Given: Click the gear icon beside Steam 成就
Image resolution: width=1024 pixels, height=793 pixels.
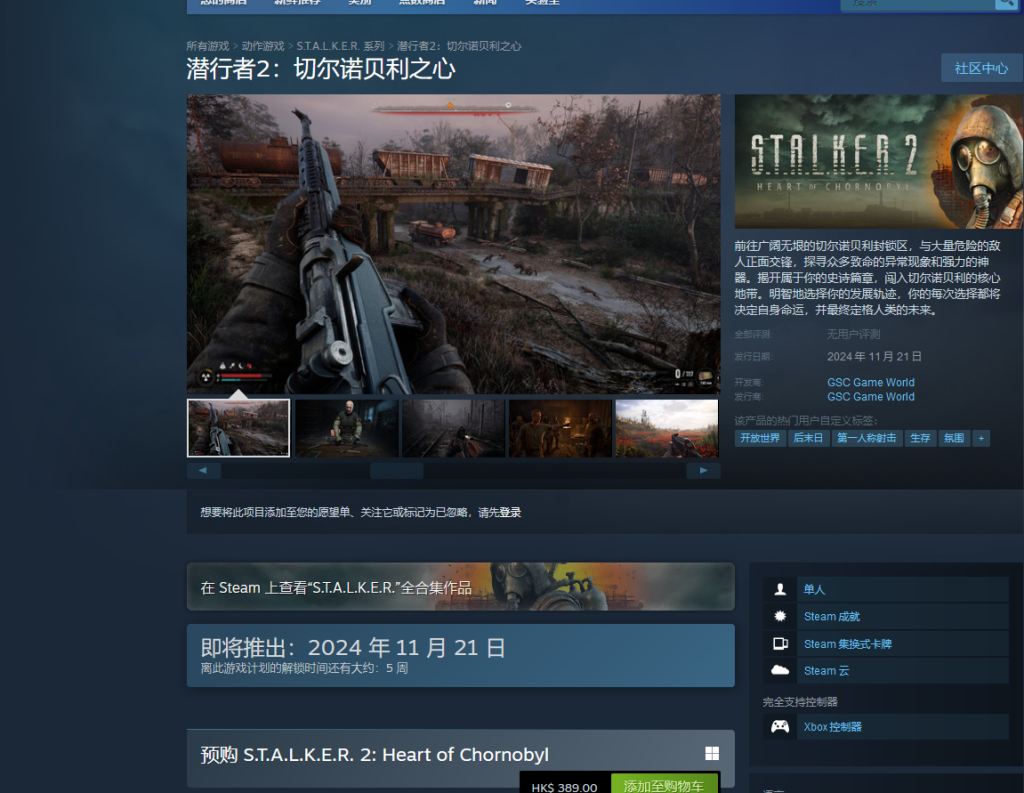Looking at the screenshot, I should [x=780, y=616].
